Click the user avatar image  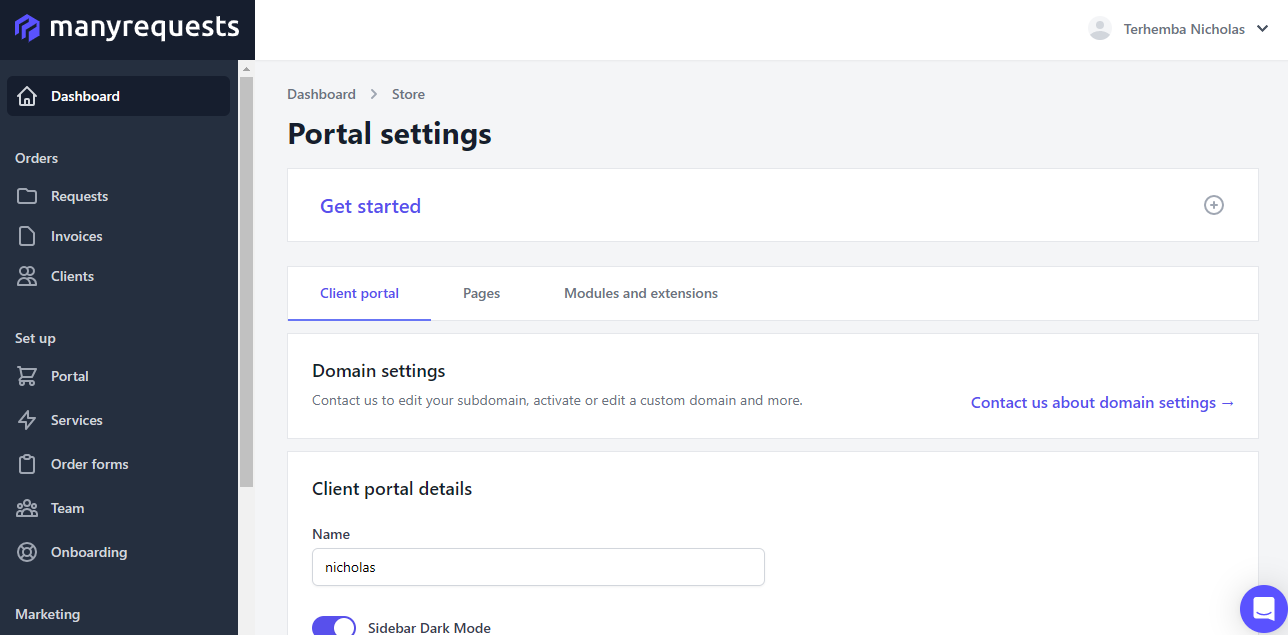[1099, 28]
